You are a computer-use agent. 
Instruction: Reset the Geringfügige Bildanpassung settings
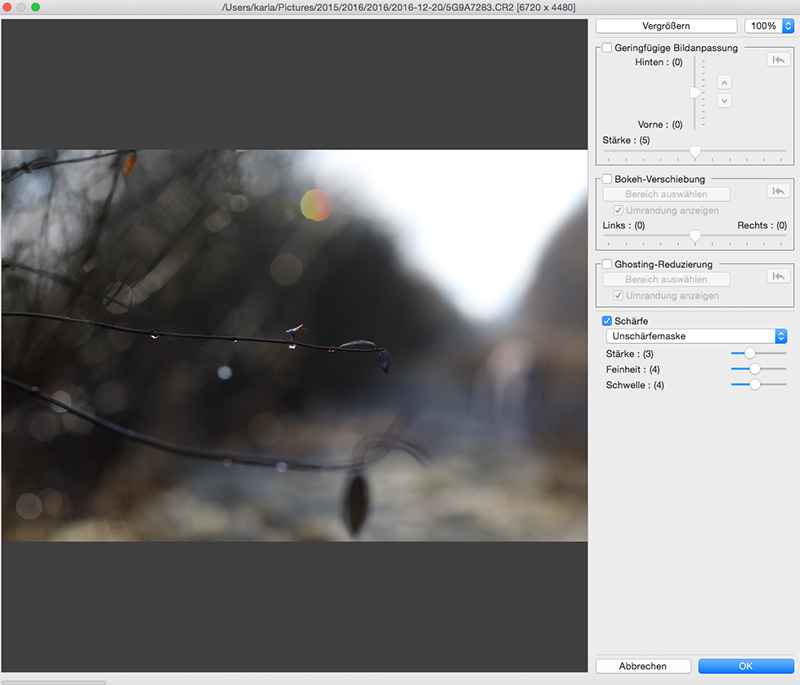(777, 60)
